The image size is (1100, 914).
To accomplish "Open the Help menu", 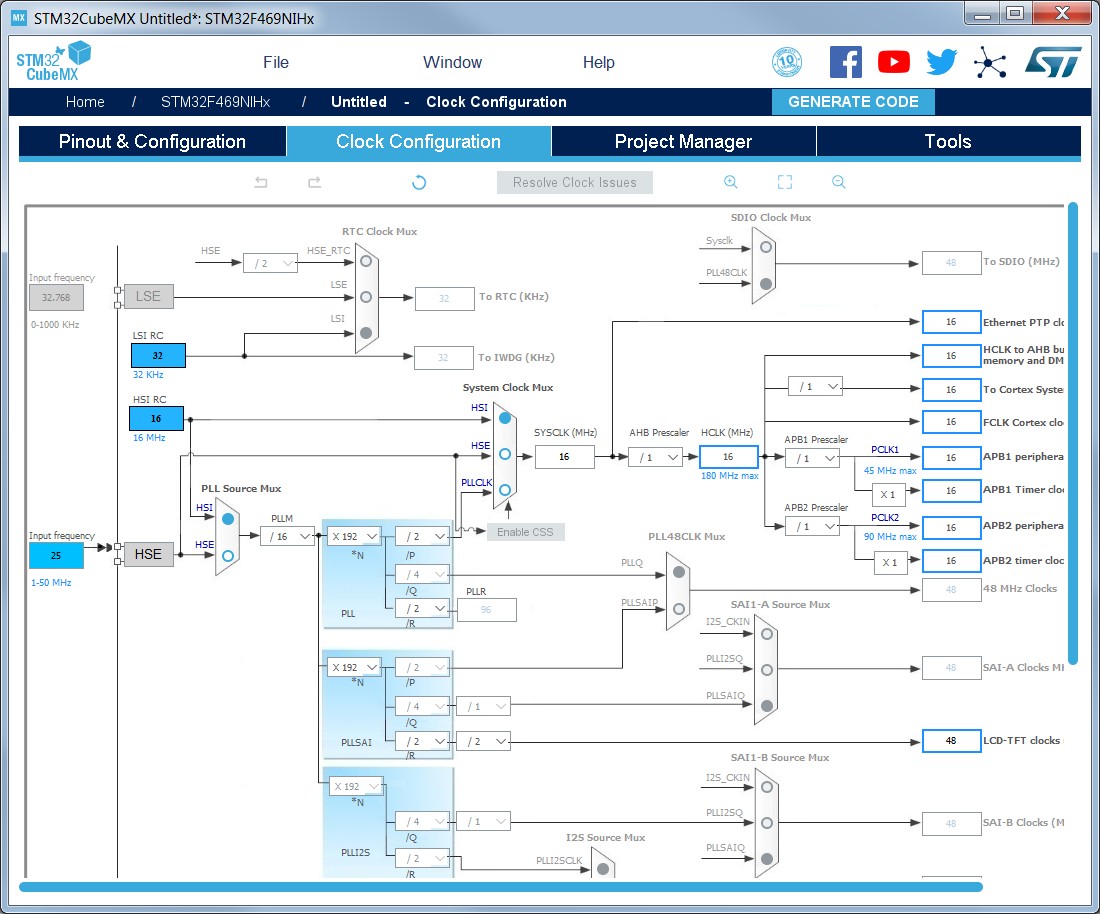I will coord(598,62).
